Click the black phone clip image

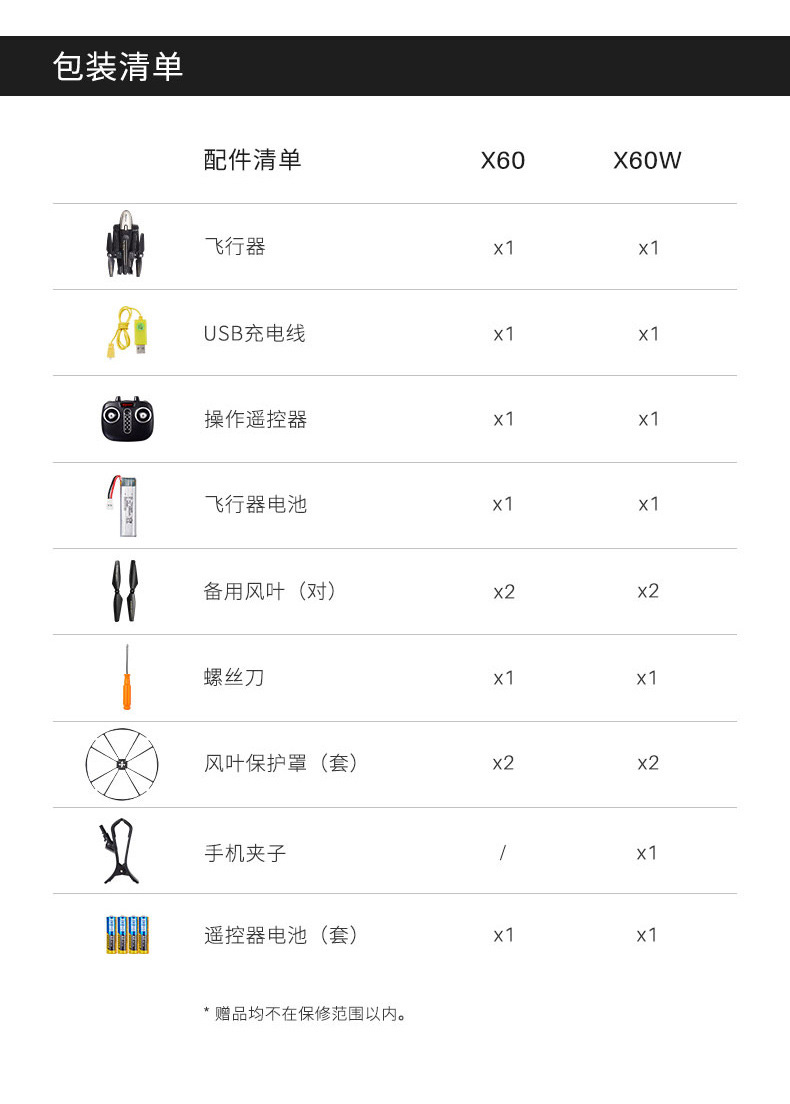tap(120, 851)
